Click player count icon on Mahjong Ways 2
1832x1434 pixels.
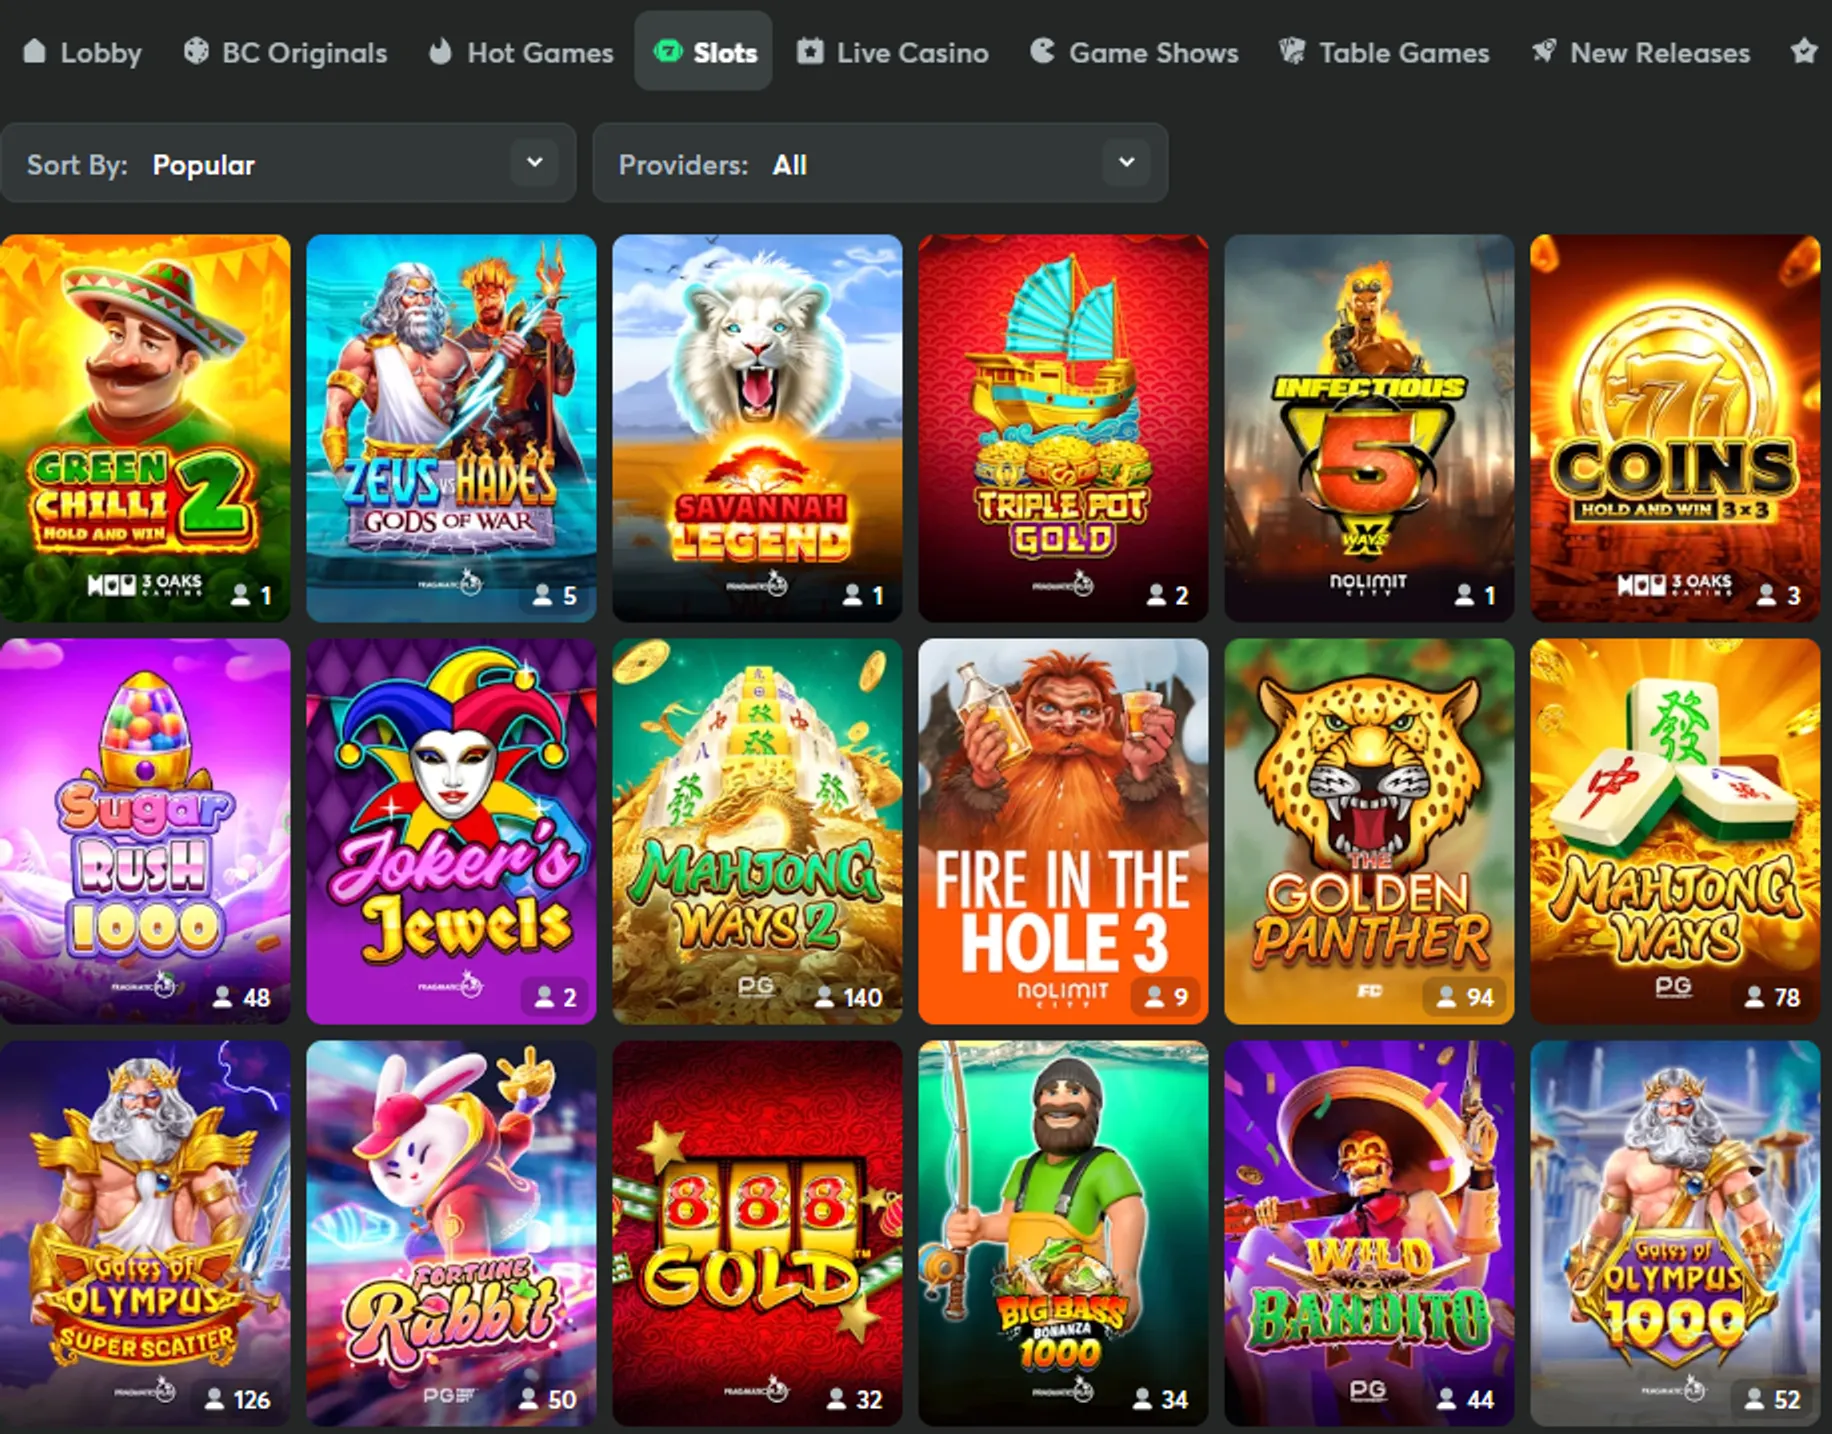pyautogui.click(x=824, y=997)
